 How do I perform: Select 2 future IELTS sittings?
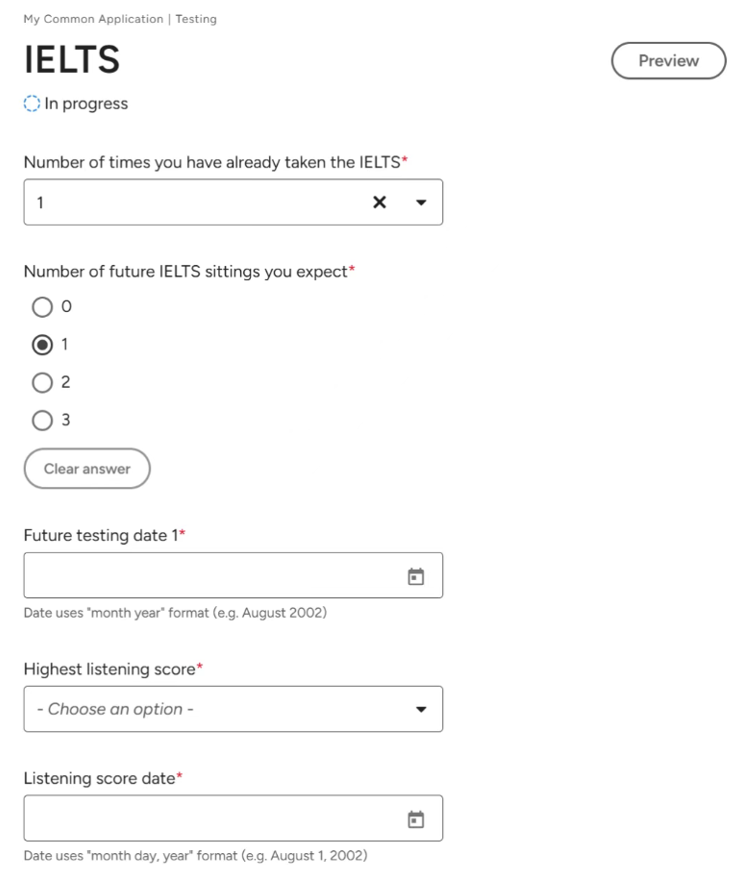click(x=42, y=383)
